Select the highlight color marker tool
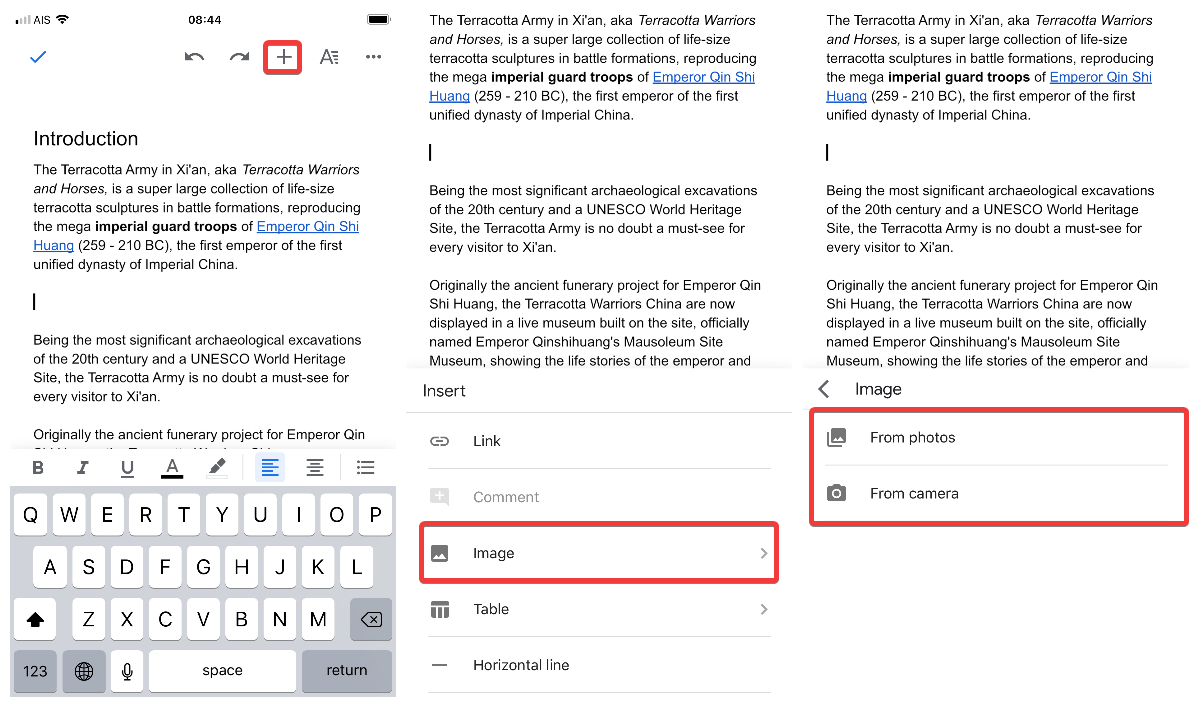The width and height of the screenshot is (1200, 707). [217, 467]
